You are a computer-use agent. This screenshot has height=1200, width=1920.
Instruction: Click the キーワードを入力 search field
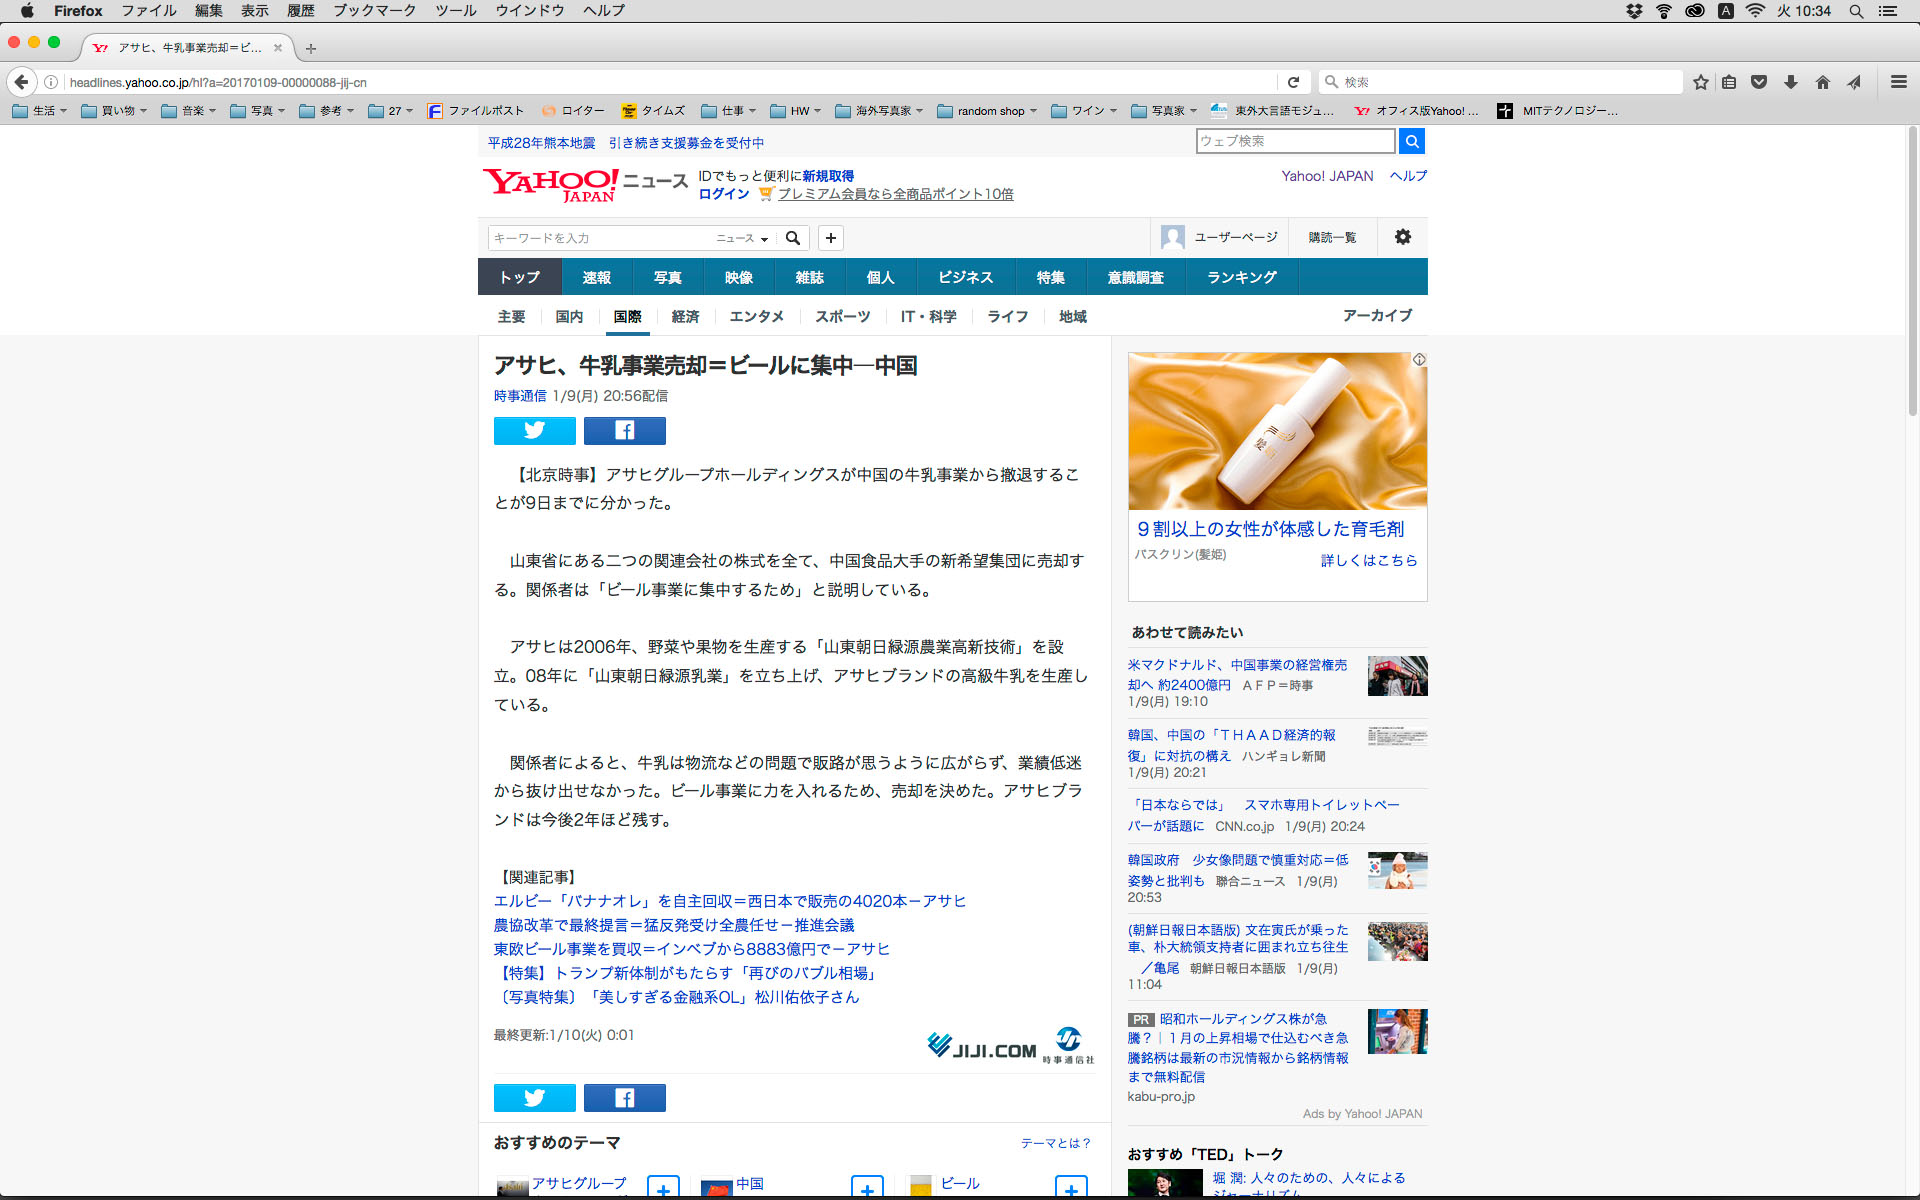[598, 238]
